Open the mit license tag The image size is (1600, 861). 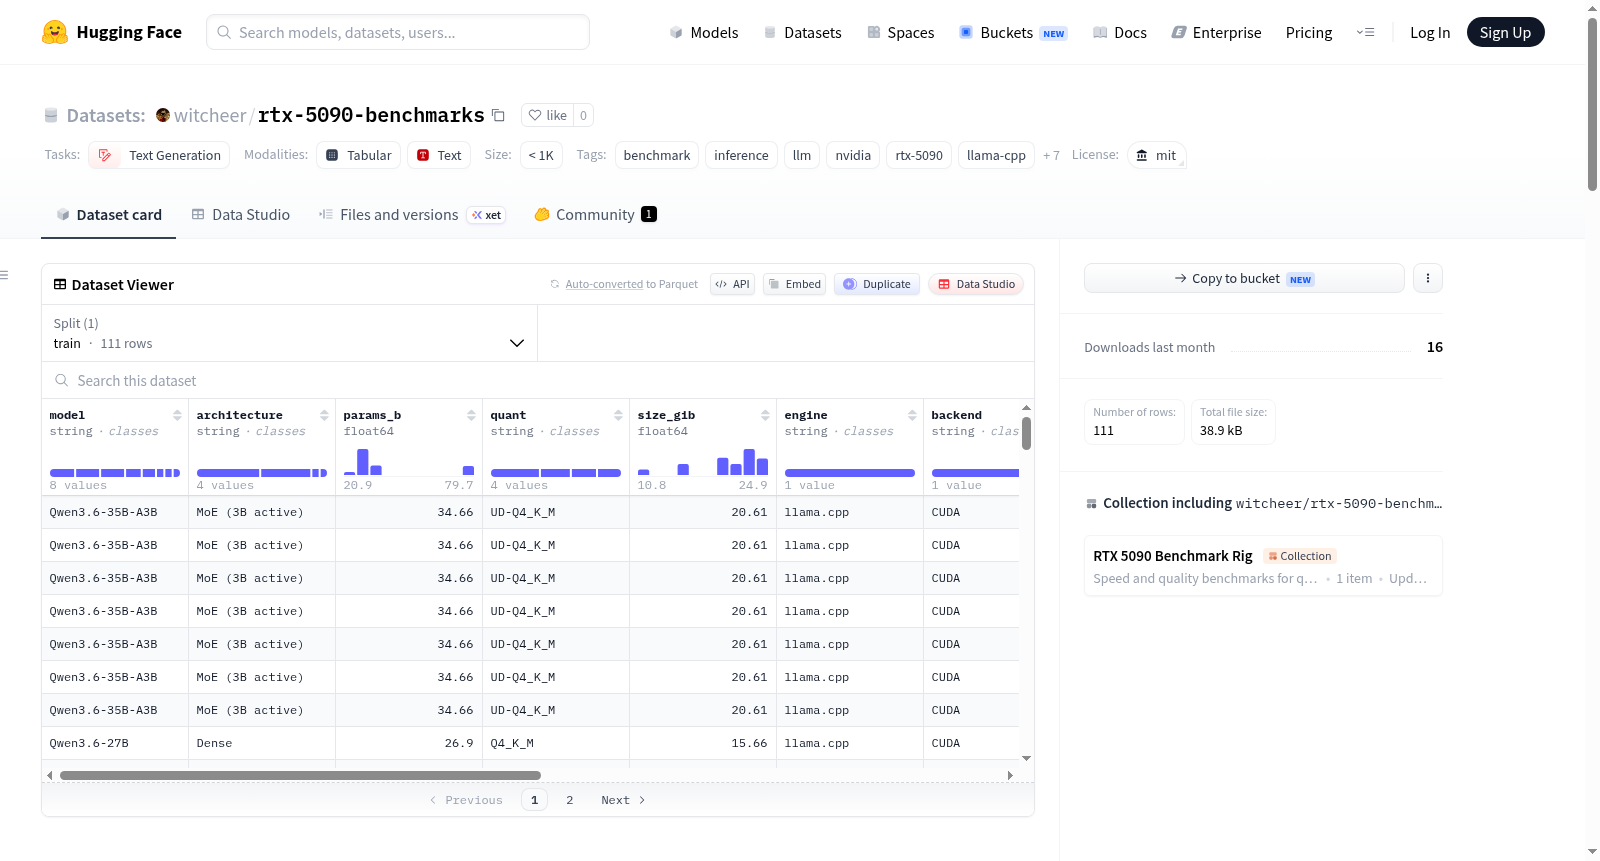click(1156, 155)
